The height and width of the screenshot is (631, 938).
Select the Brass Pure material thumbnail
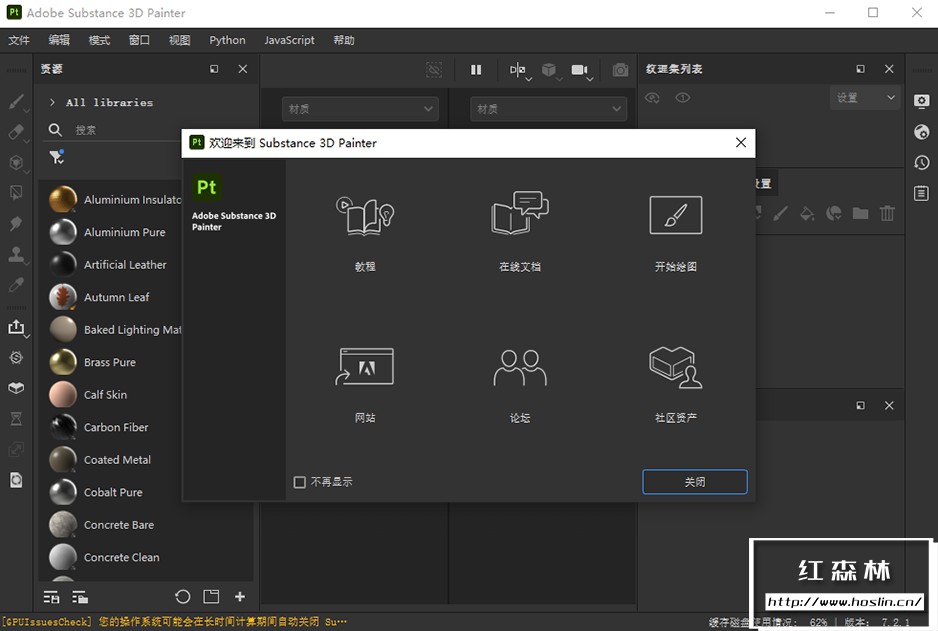click(x=63, y=362)
